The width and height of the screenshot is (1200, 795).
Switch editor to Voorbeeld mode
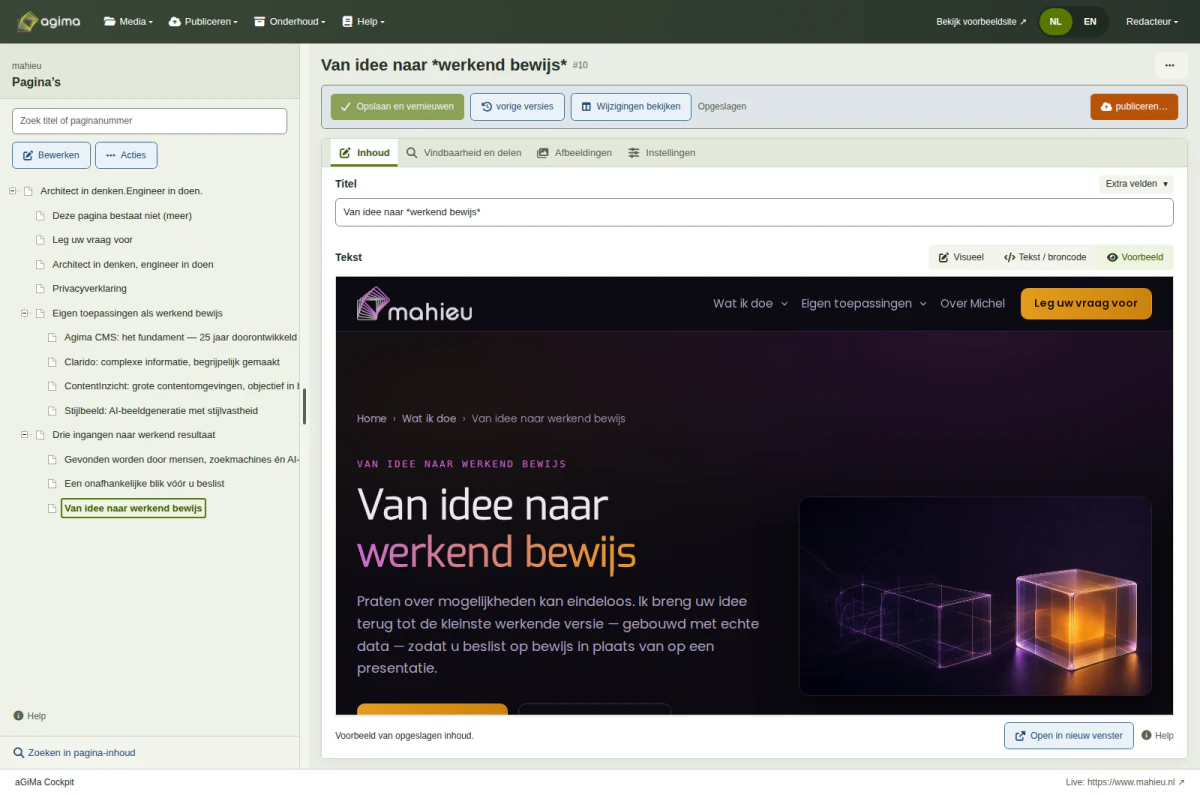(x=1135, y=257)
